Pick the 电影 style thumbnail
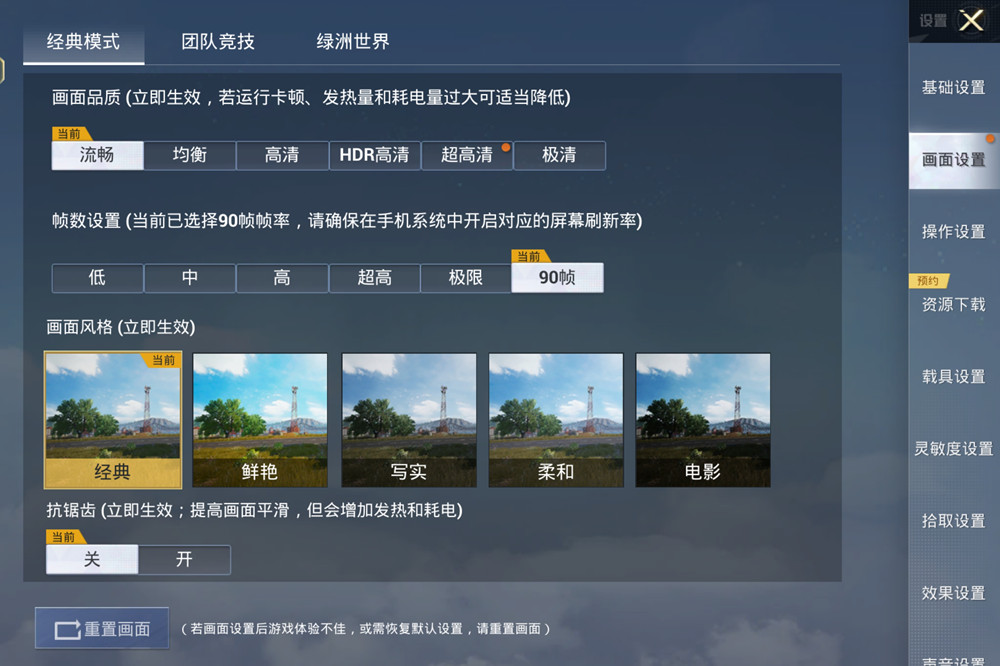 tap(703, 420)
